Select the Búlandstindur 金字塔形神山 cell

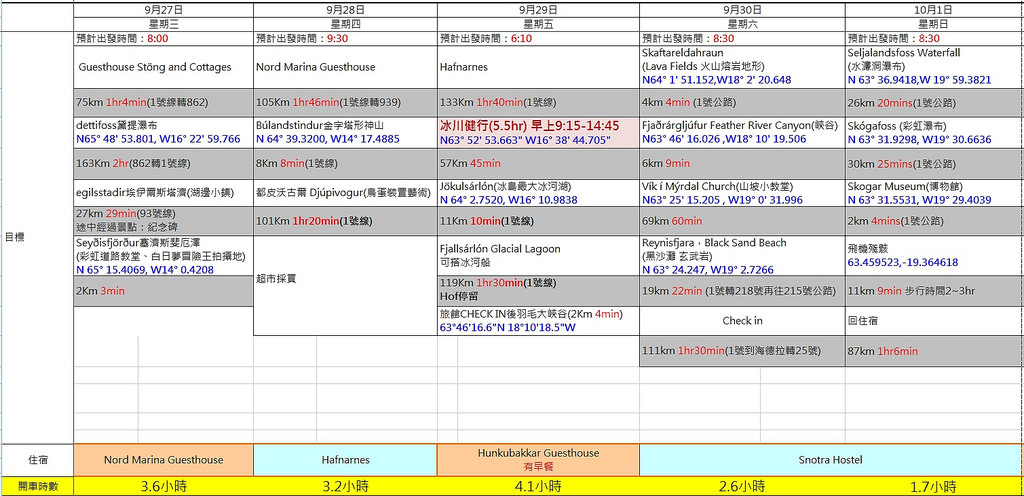click(x=345, y=132)
